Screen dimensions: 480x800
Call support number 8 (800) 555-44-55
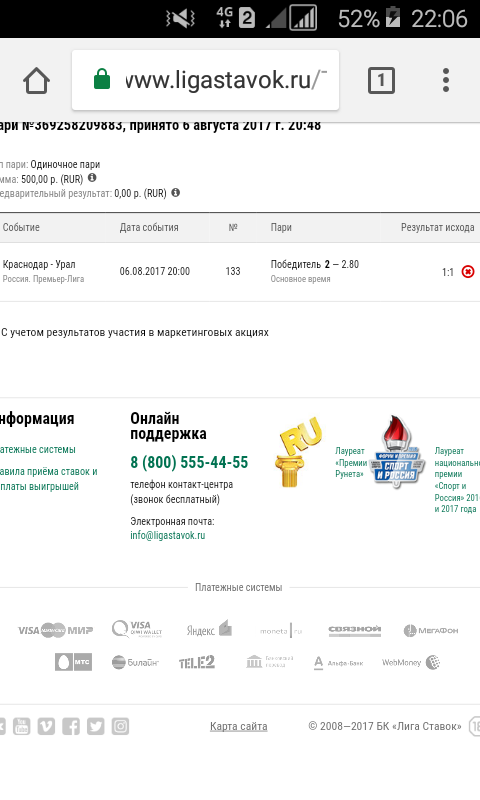click(189, 462)
